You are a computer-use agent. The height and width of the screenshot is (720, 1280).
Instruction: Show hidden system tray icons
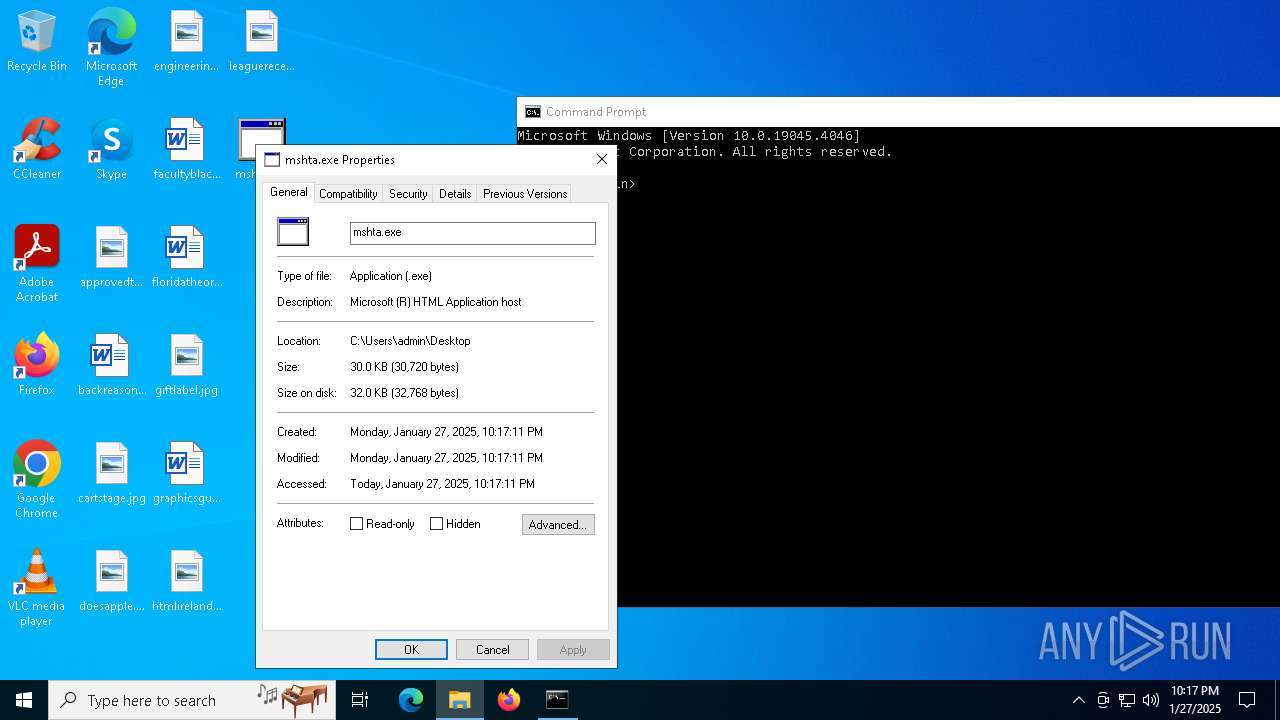1078,700
